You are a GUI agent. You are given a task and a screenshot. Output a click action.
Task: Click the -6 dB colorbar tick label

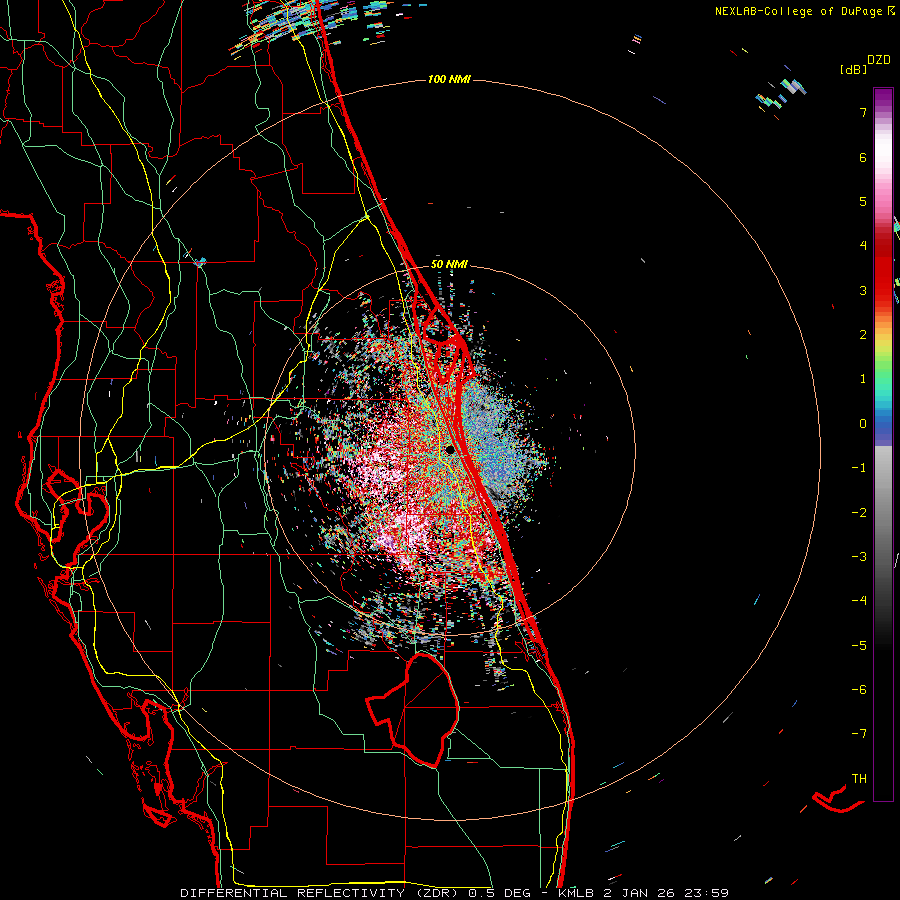coord(859,690)
